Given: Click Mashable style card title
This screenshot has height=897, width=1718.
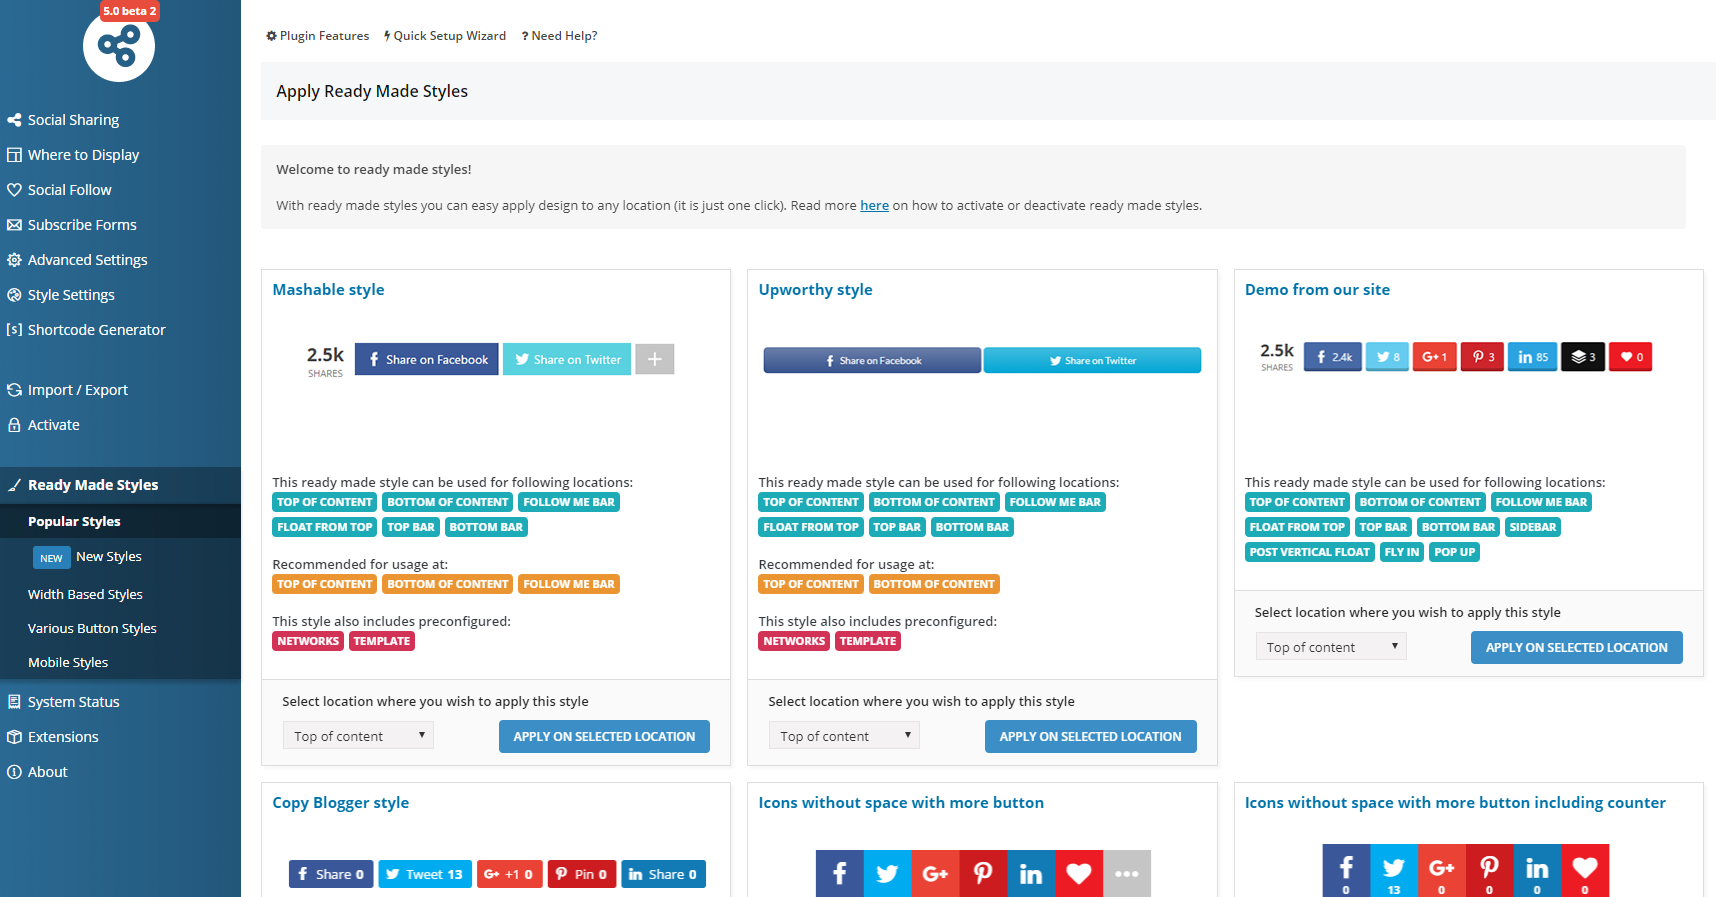Looking at the screenshot, I should (328, 289).
